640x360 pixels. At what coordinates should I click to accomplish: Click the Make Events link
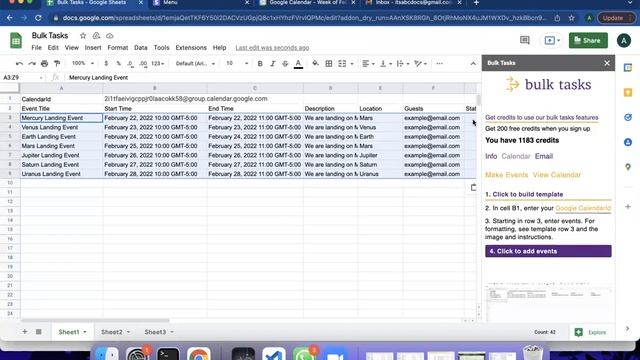tap(507, 175)
